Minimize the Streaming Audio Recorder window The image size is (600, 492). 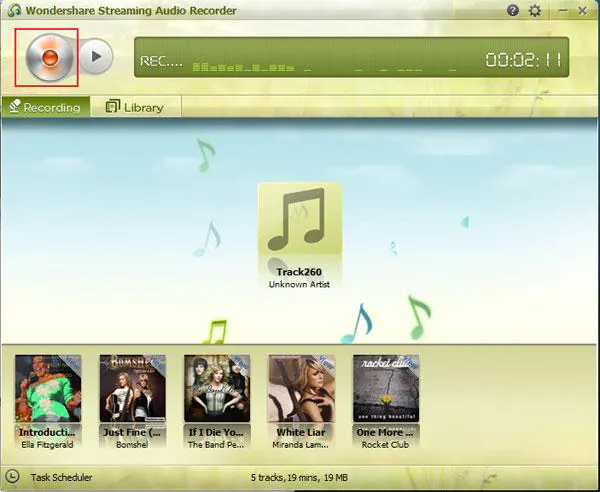point(562,10)
